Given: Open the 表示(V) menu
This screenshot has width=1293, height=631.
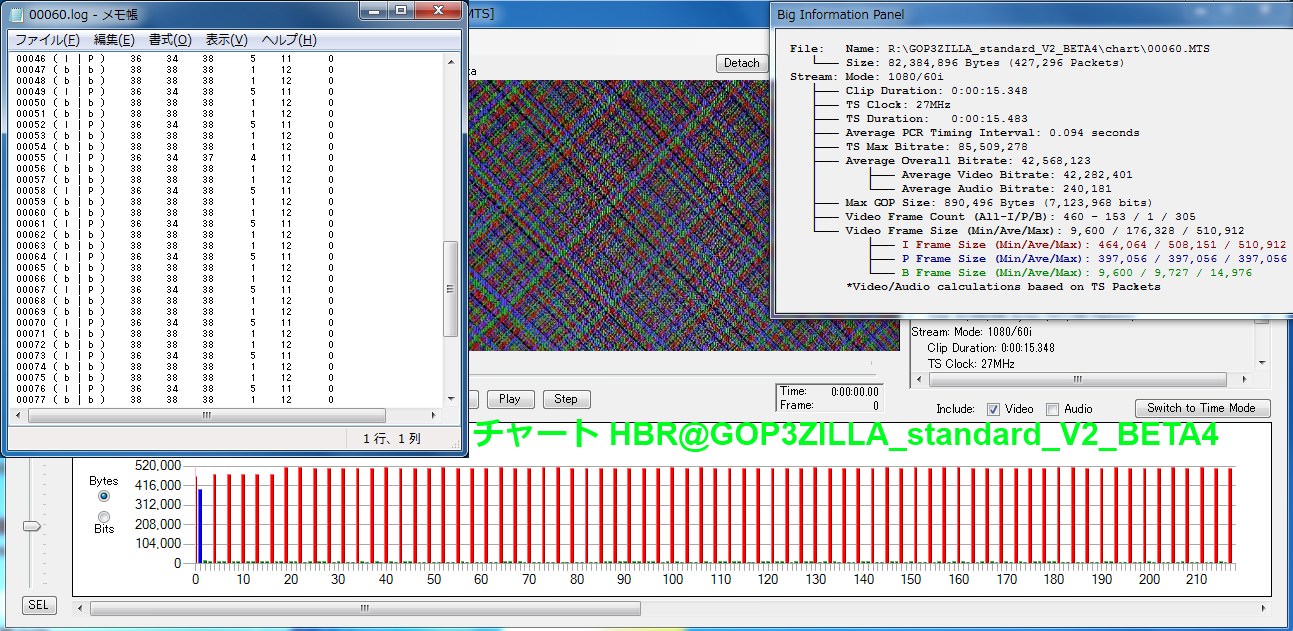Looking at the screenshot, I should pyautogui.click(x=226, y=40).
